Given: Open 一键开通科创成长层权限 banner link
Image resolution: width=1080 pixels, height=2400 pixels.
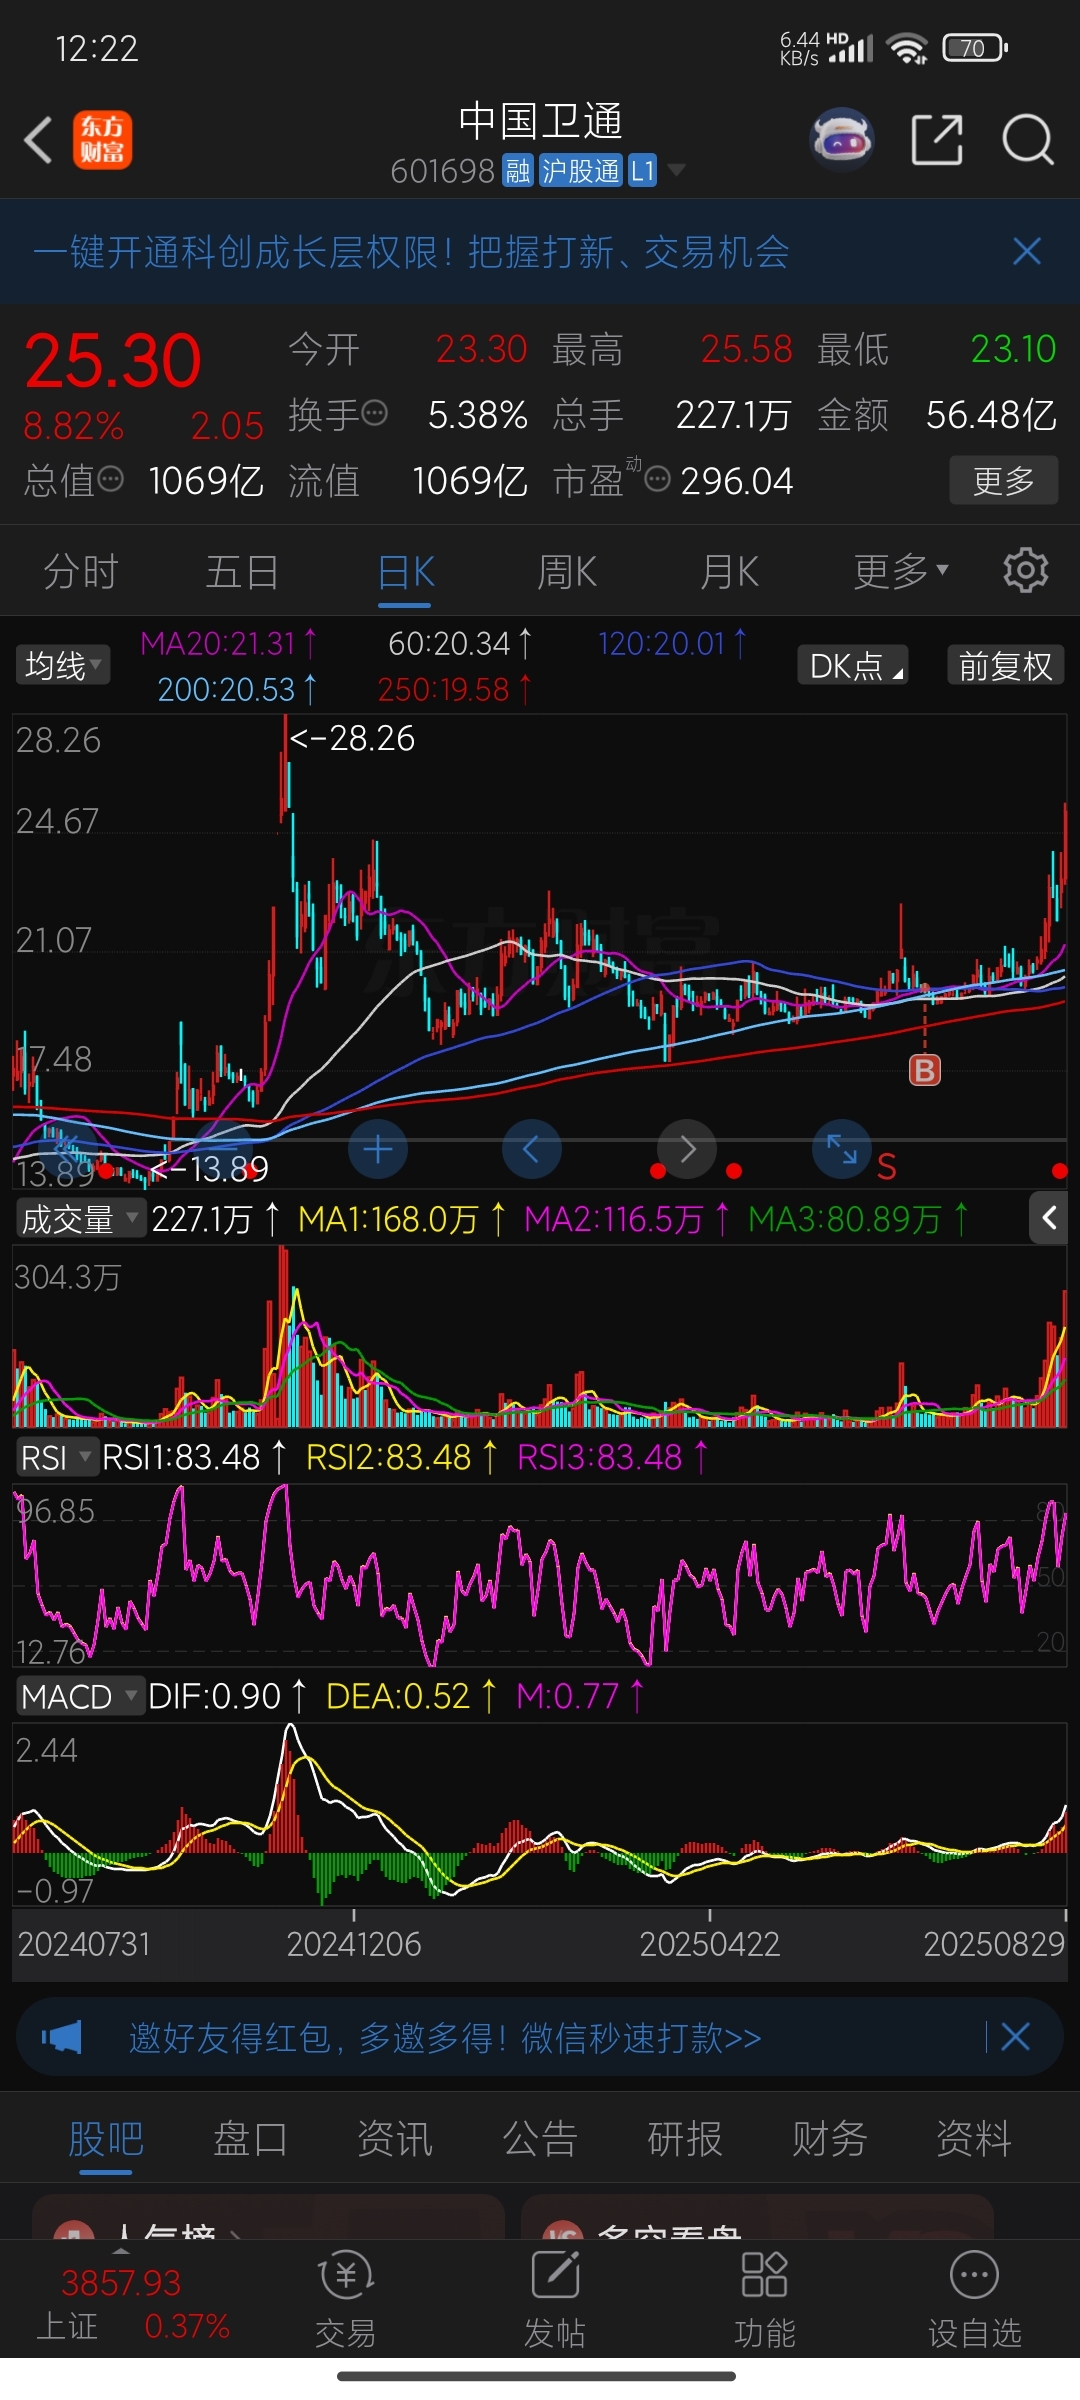Looking at the screenshot, I should (x=411, y=251).
